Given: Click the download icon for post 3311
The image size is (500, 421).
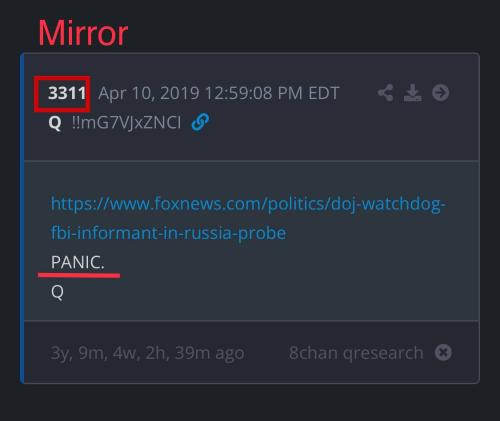Looking at the screenshot, I should click(x=413, y=93).
